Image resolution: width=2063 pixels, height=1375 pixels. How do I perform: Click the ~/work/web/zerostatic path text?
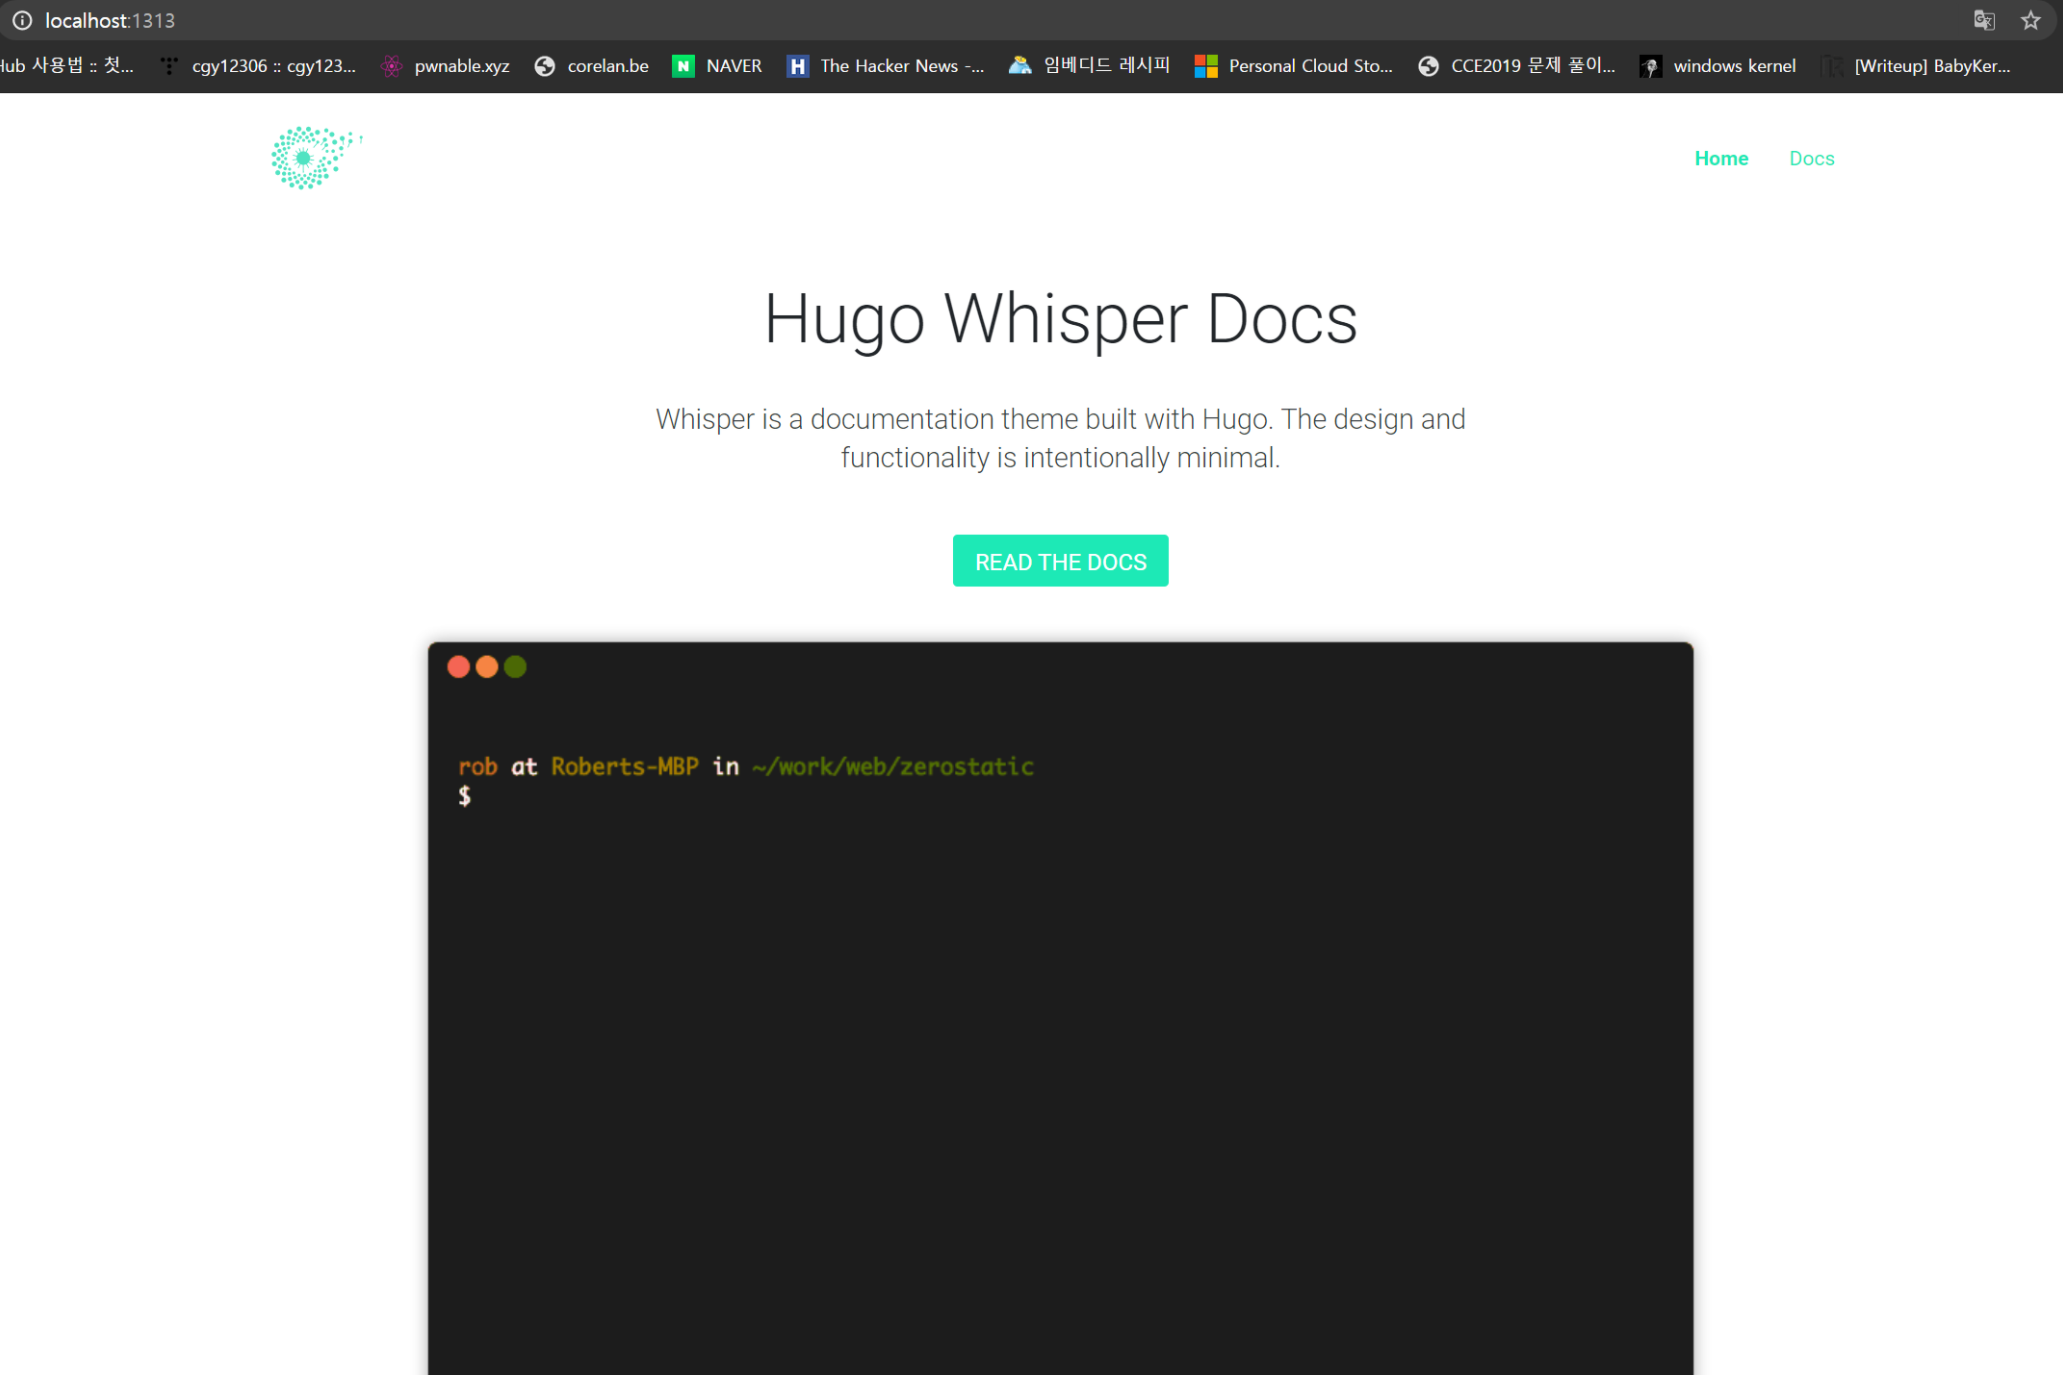(893, 767)
